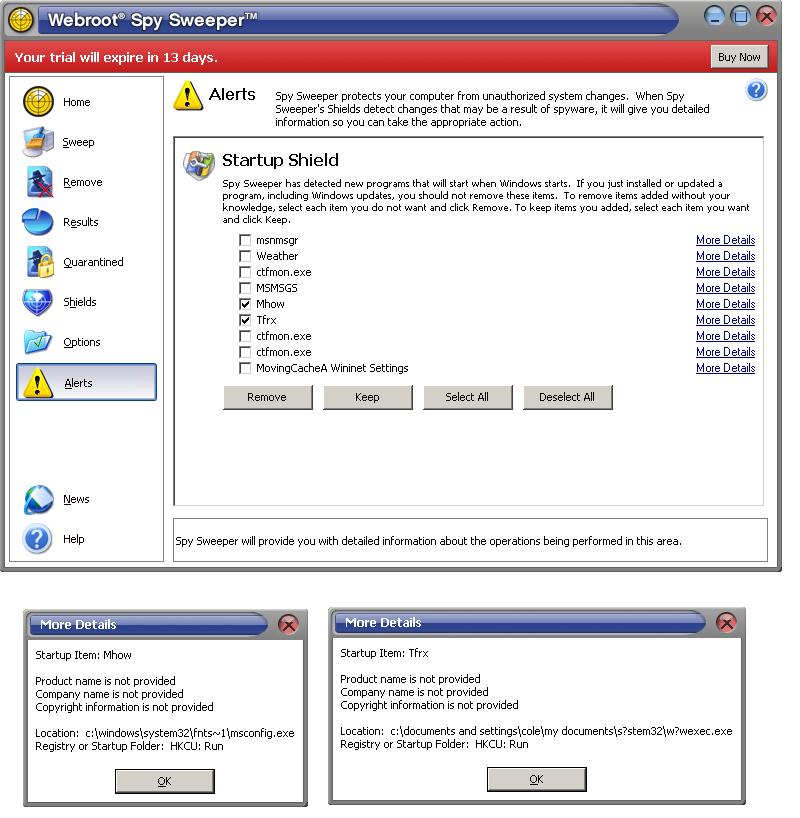
Task: Minimize the Spy Sweeper window
Action: coord(714,16)
